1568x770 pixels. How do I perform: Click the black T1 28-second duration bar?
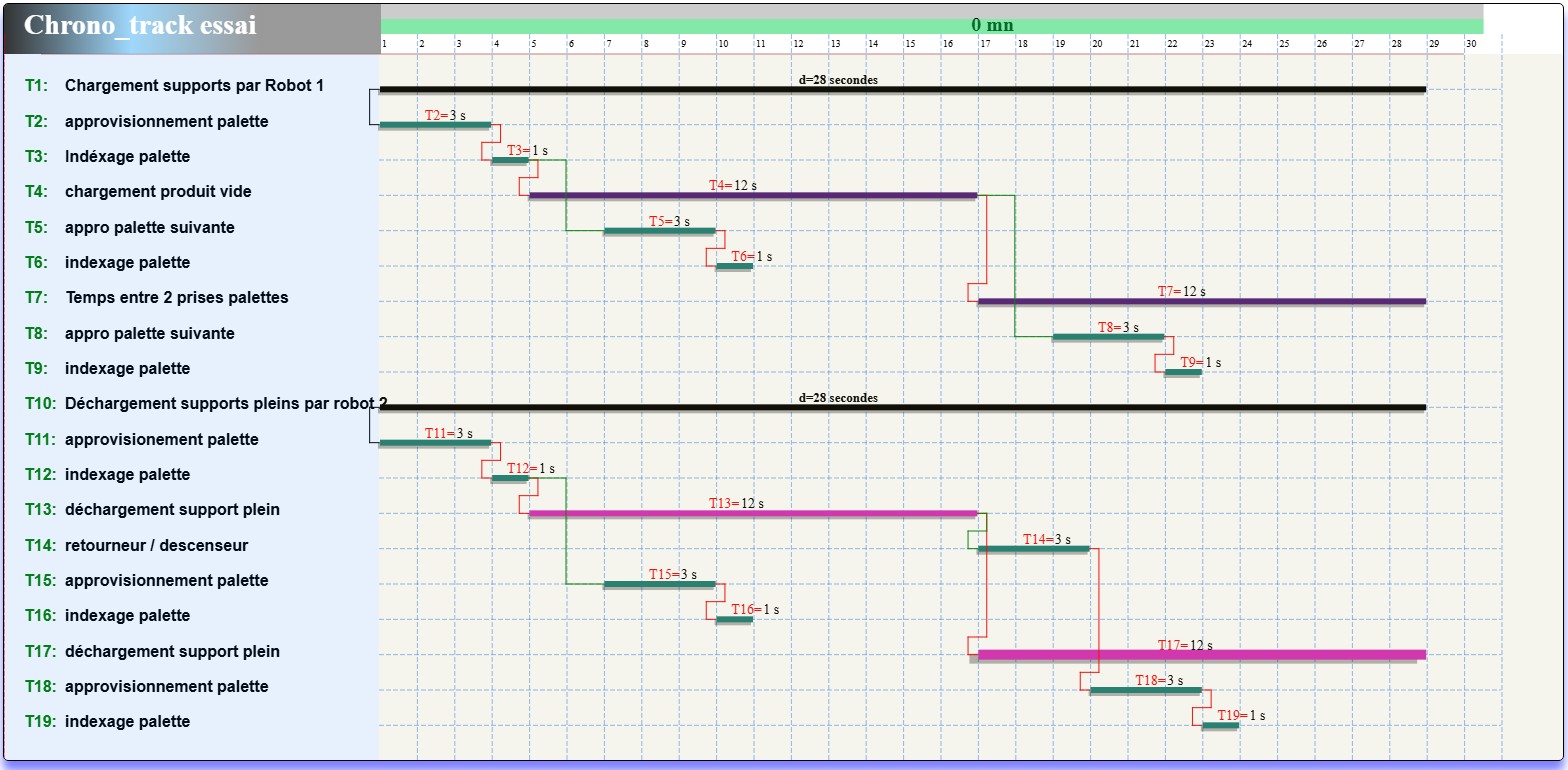pyautogui.click(x=902, y=89)
